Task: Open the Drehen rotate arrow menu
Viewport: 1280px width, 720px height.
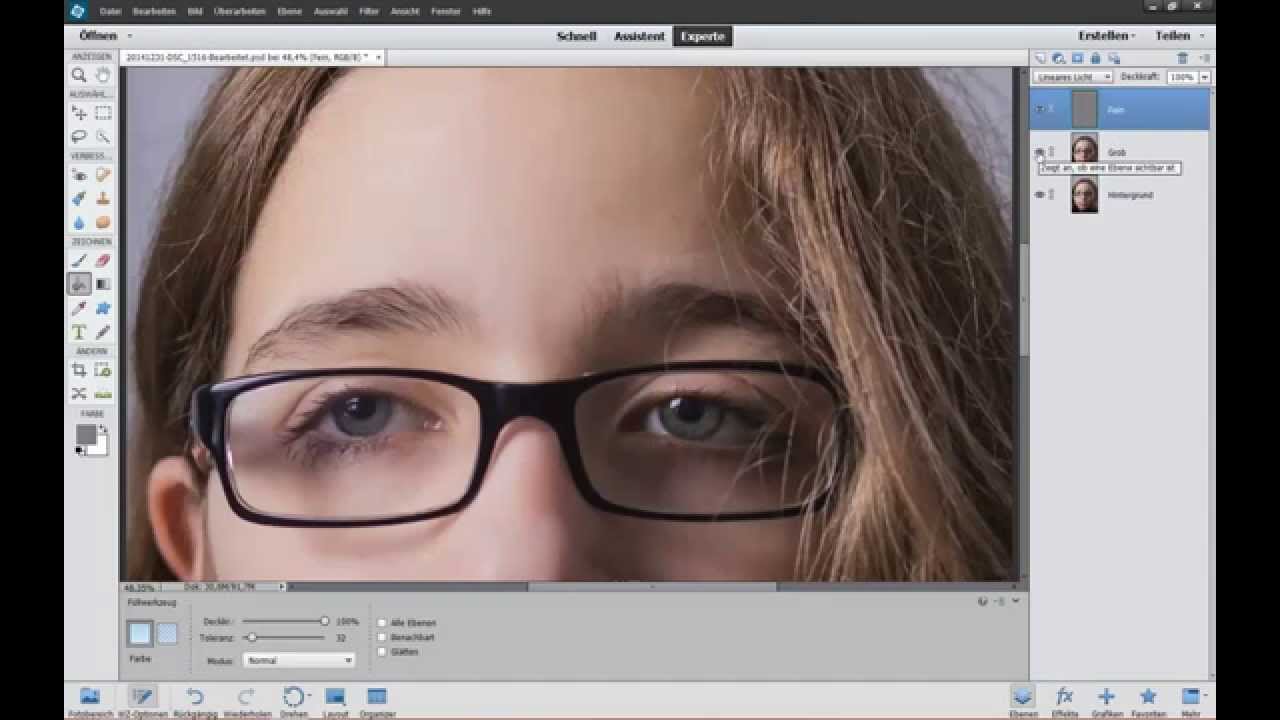Action: 310,695
